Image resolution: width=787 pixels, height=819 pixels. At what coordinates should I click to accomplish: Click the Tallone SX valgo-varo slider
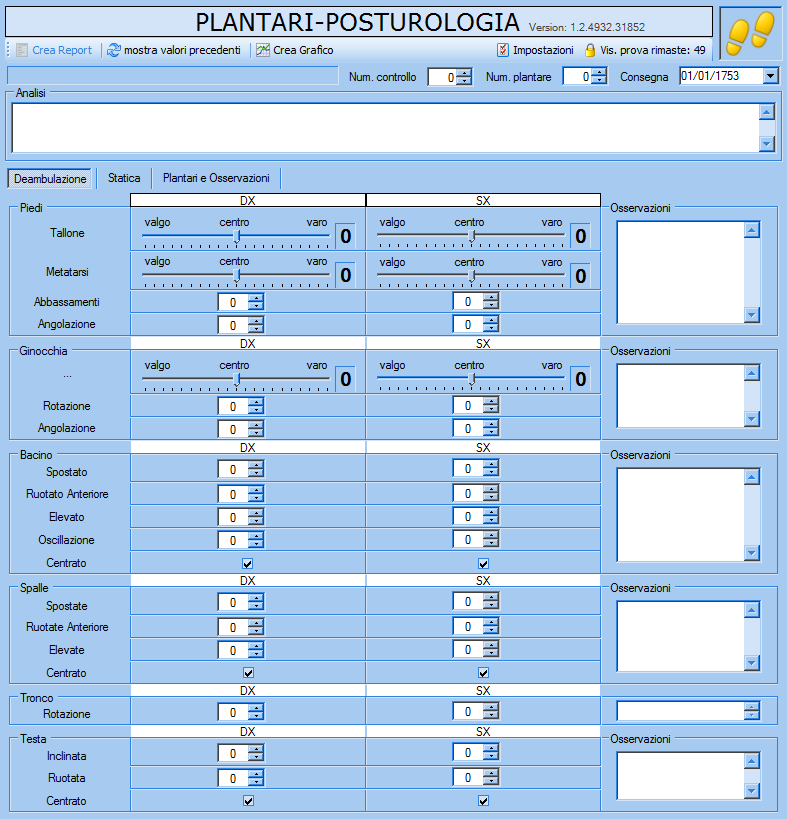coord(471,237)
